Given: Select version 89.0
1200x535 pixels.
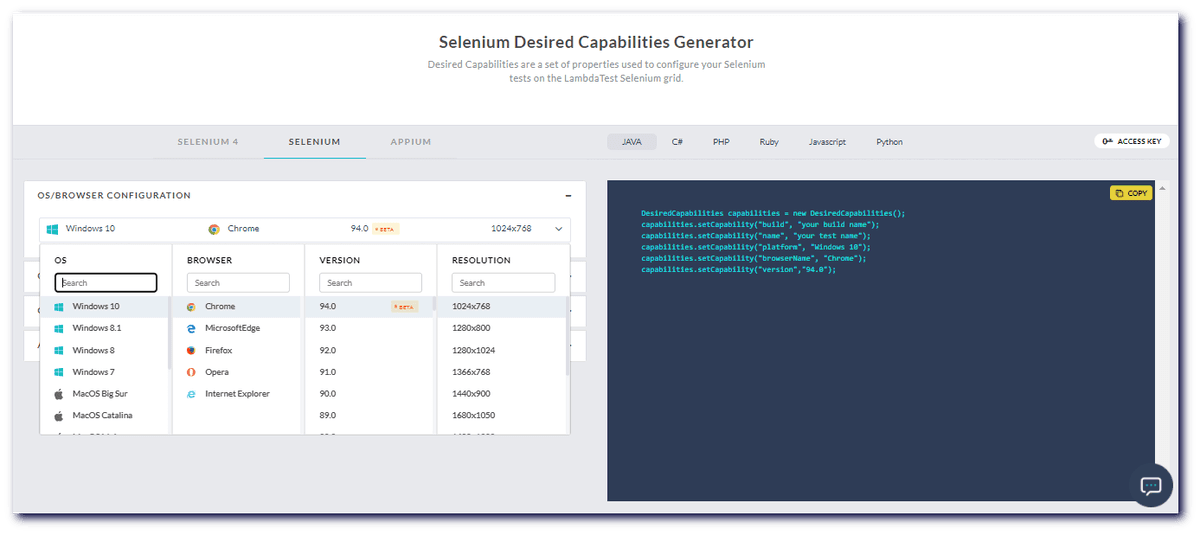Looking at the screenshot, I should 370,415.
